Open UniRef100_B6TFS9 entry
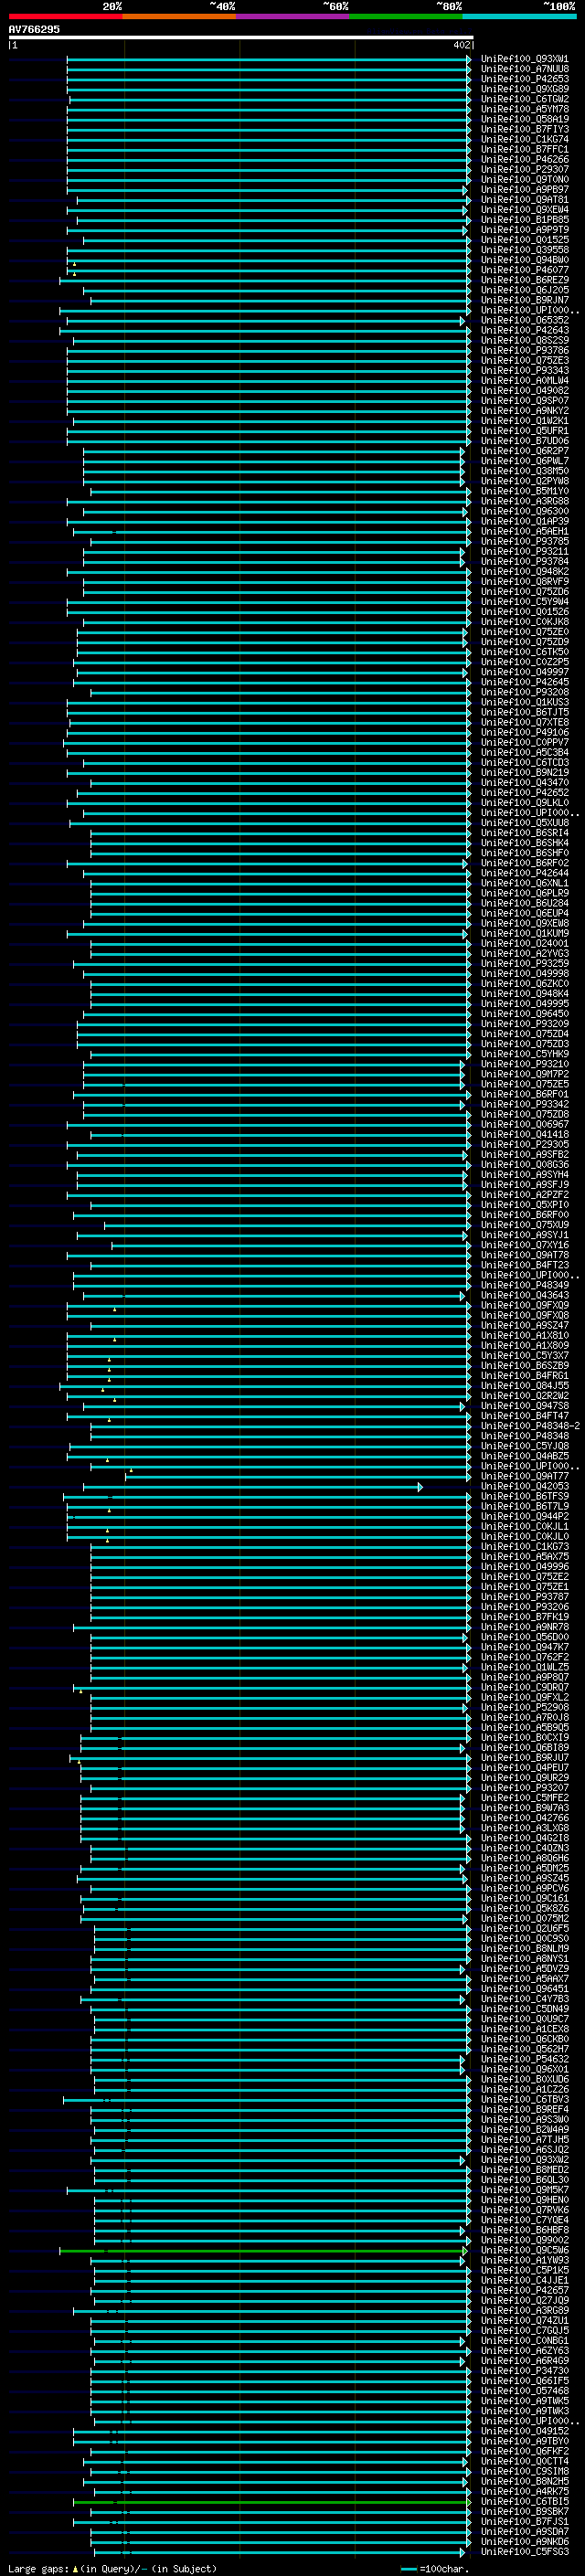Viewport: 585px width, 2576px height. [x=525, y=1496]
